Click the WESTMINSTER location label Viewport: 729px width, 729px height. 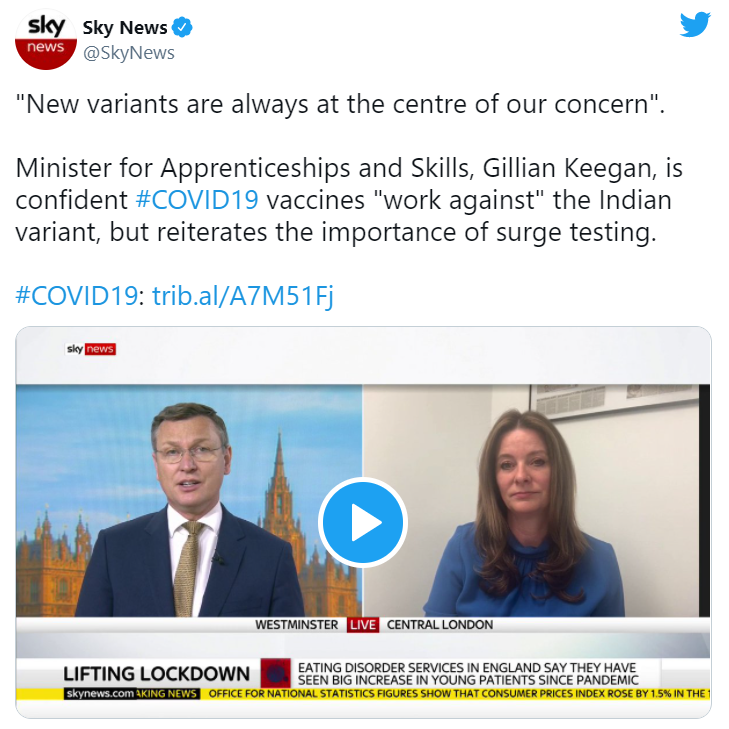coord(296,624)
